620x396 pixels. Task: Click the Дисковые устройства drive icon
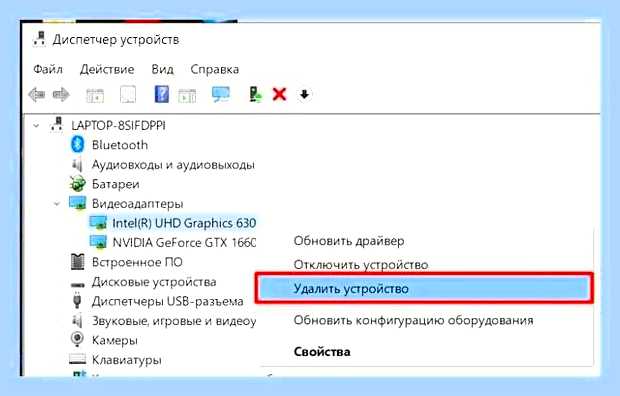[78, 284]
